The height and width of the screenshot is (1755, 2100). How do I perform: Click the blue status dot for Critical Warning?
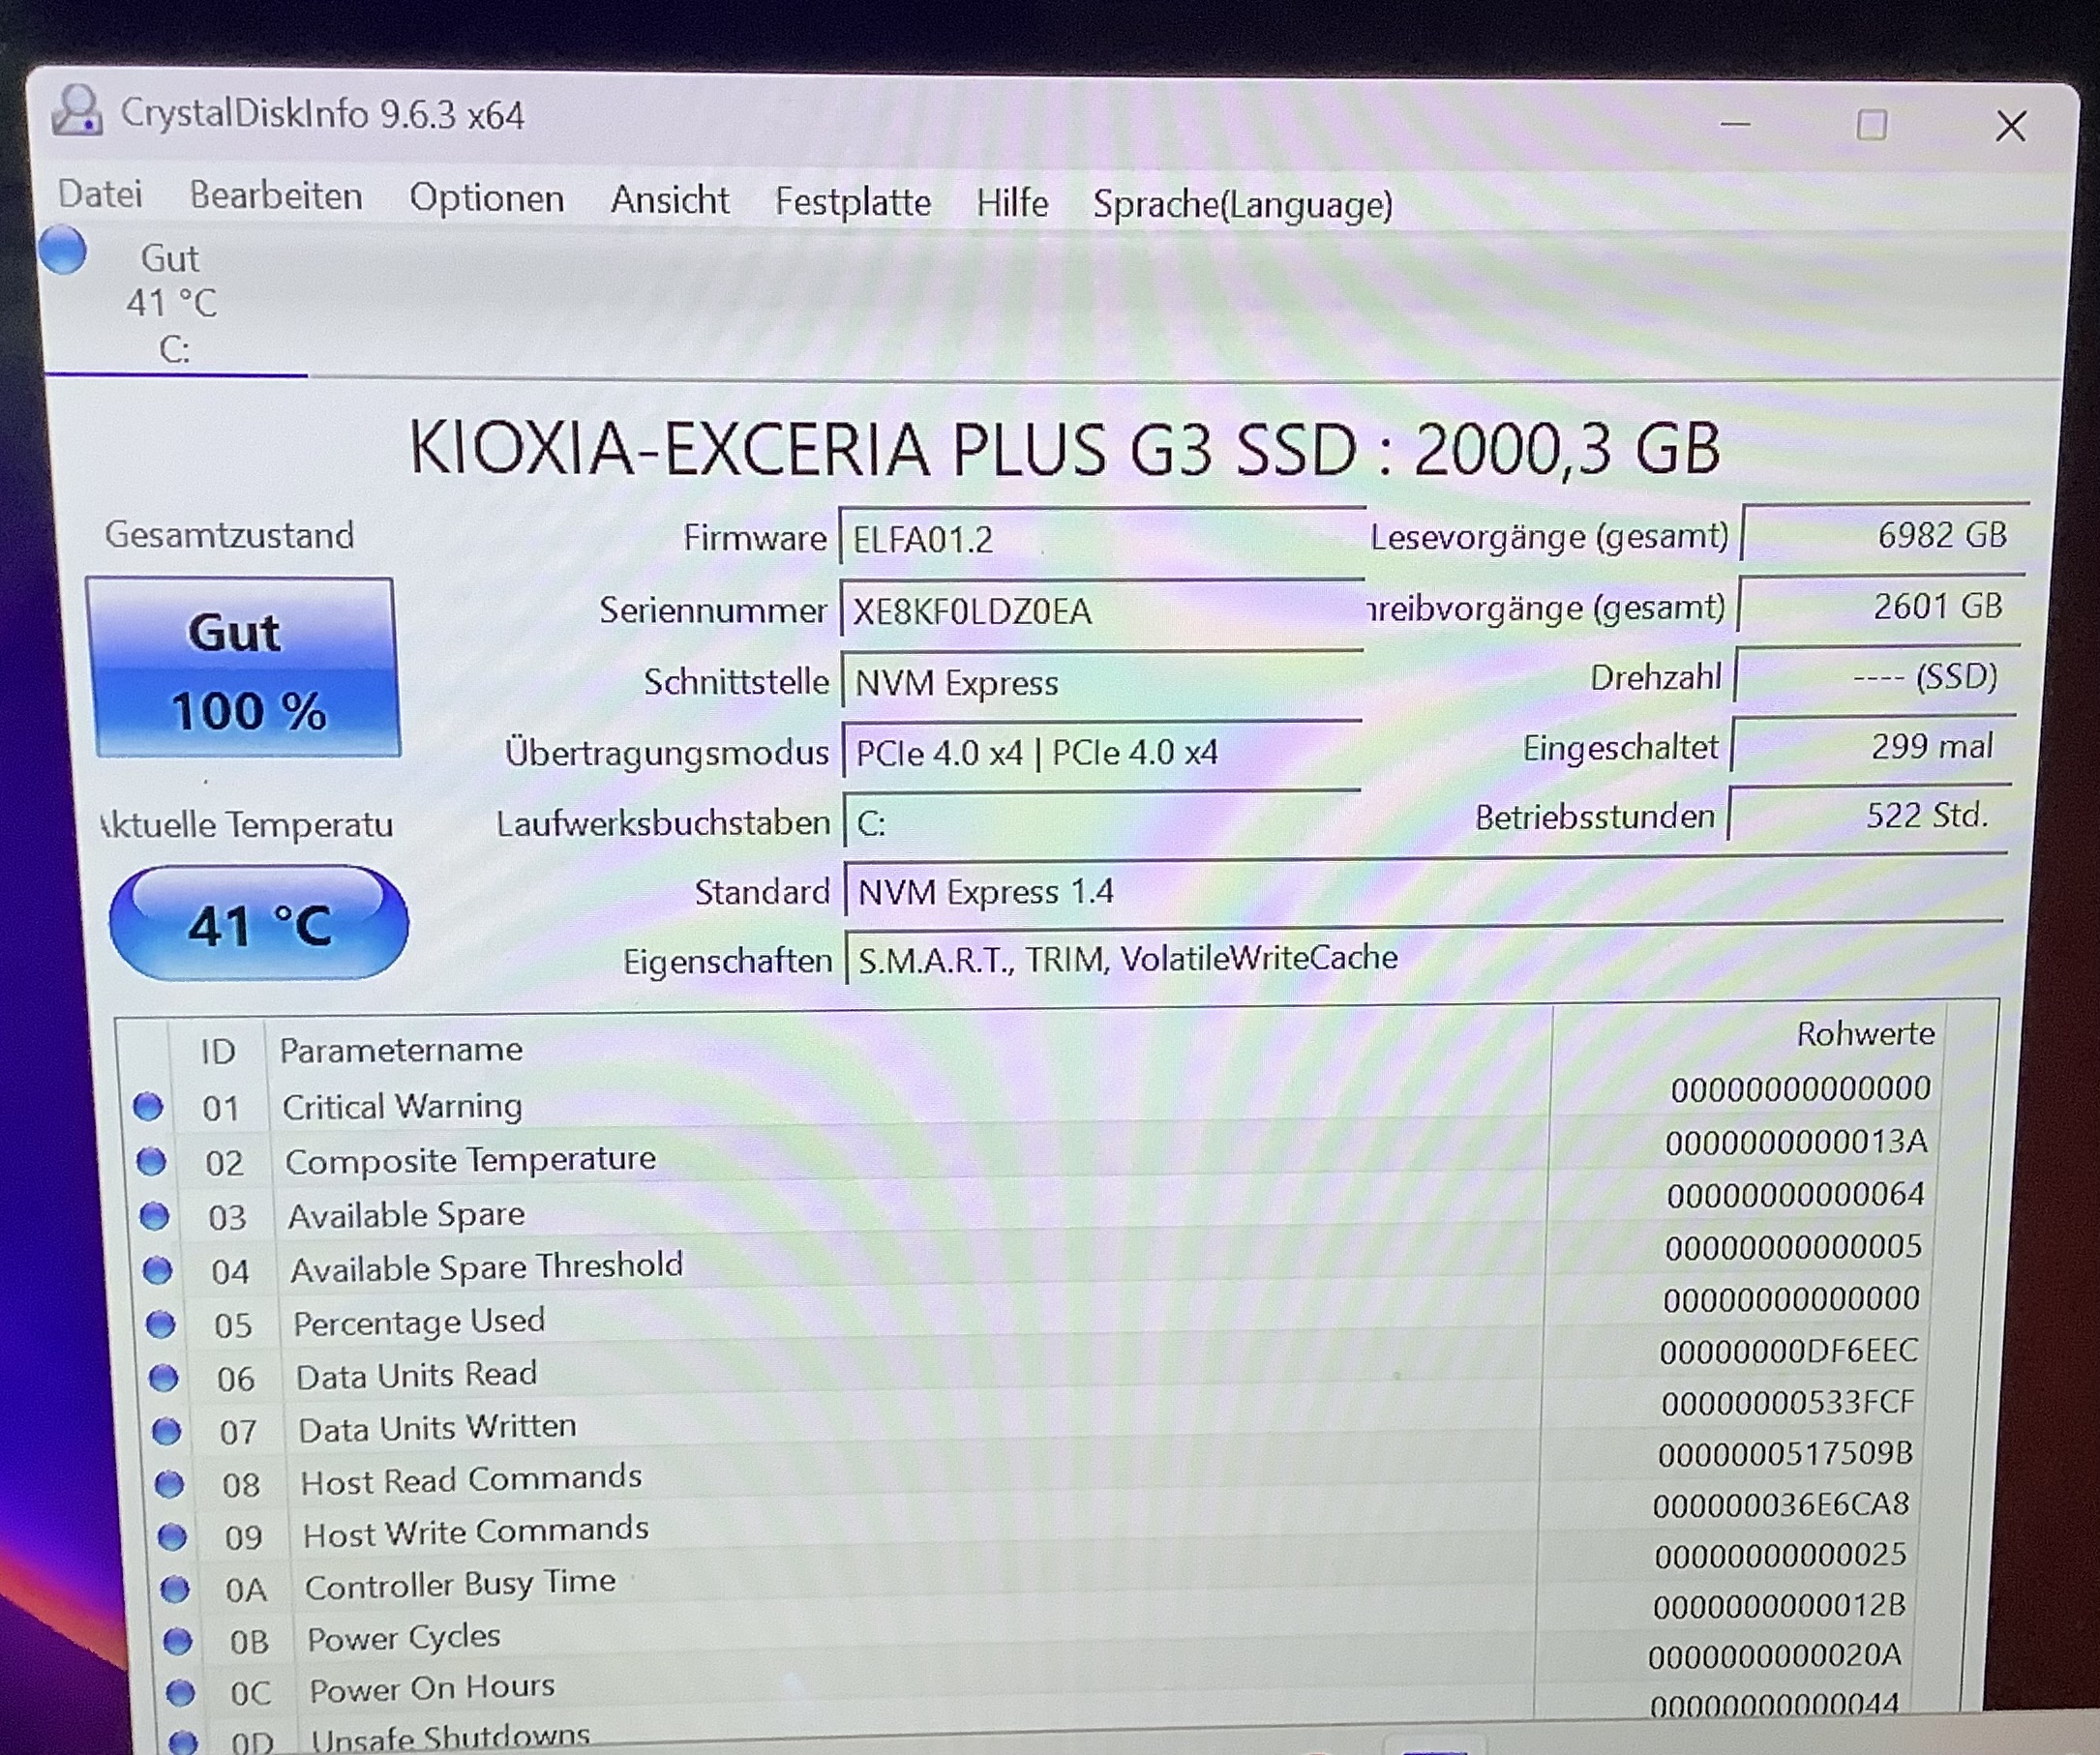click(148, 1106)
